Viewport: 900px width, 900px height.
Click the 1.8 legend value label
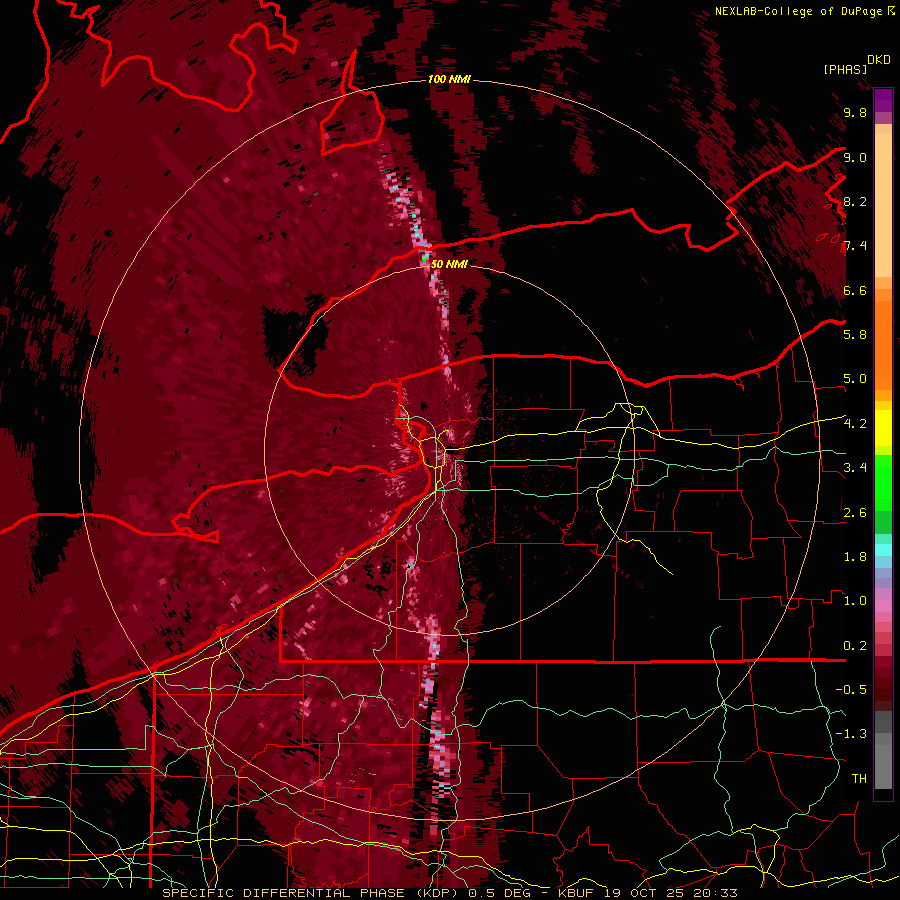(x=855, y=556)
